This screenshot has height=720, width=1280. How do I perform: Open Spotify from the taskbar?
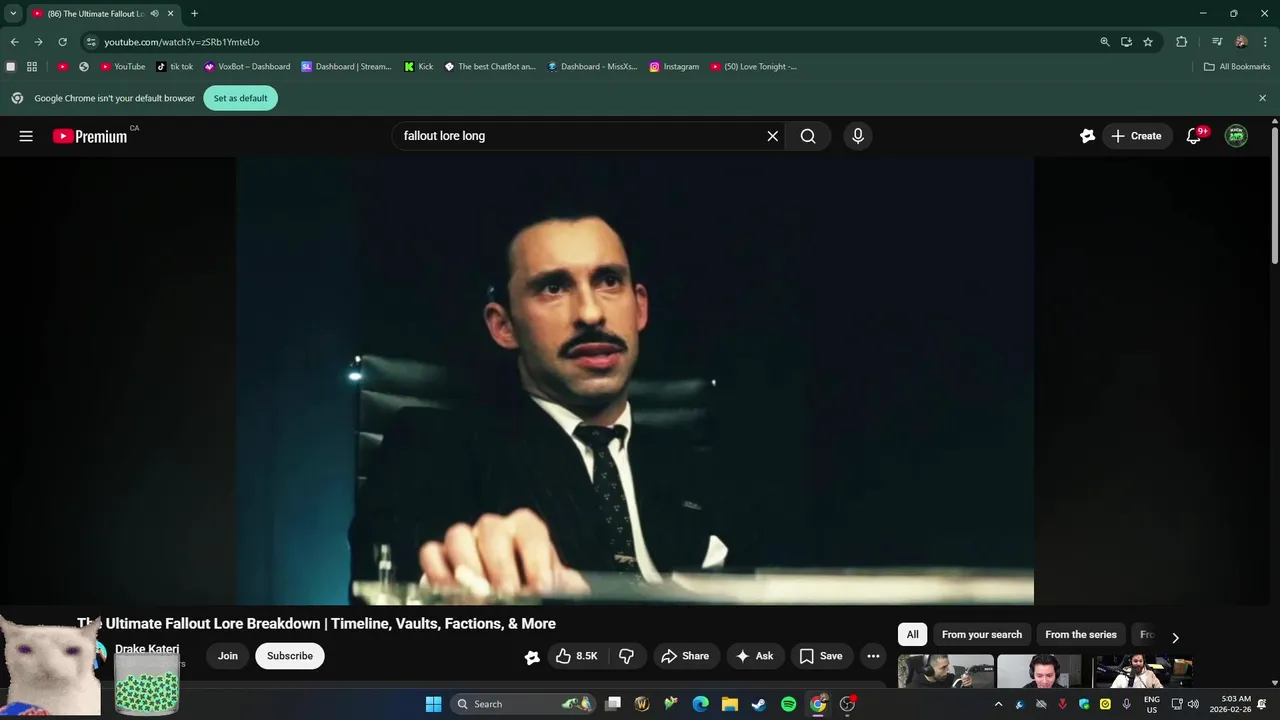click(788, 704)
